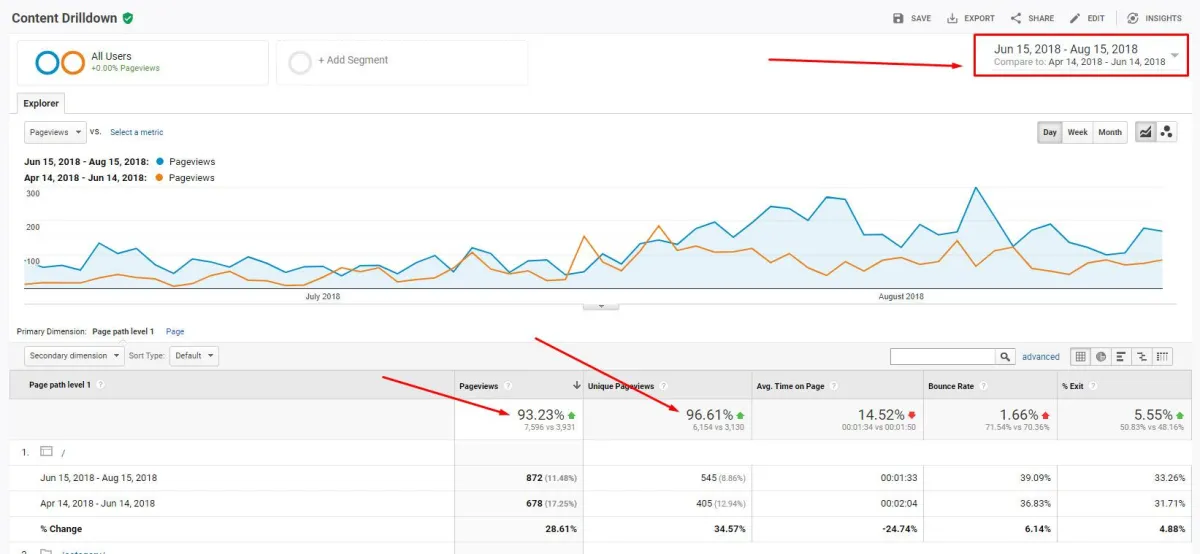This screenshot has width=1200, height=554.
Task: Click the EDIT pencil icon
Action: tap(1075, 18)
